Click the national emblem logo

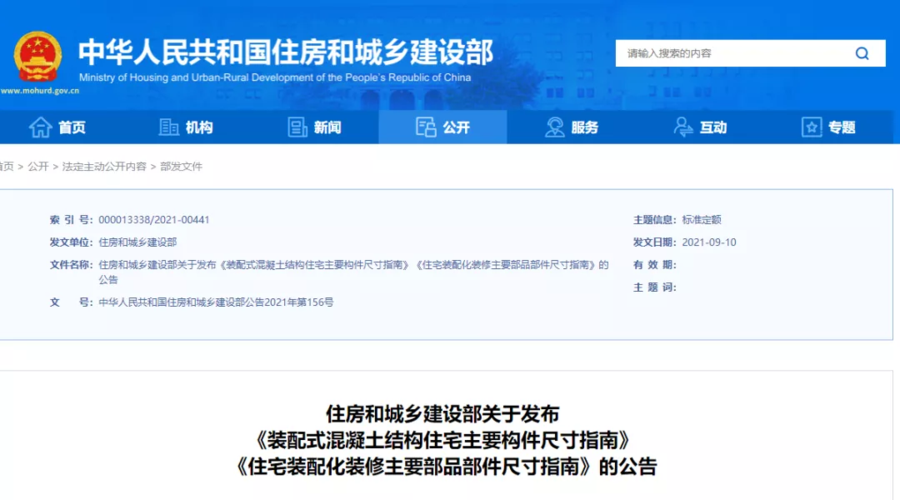tap(38, 57)
